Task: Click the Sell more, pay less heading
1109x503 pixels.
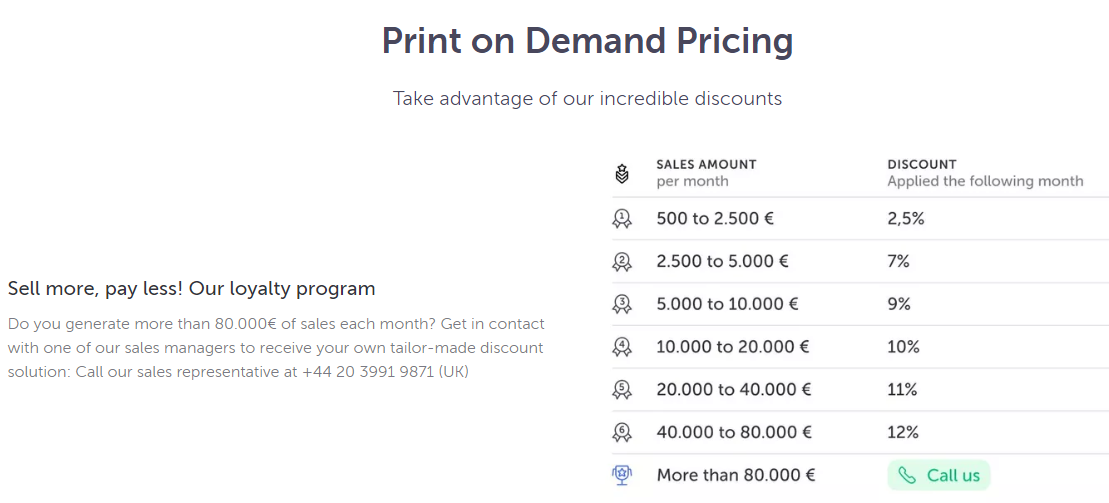Action: pos(191,289)
